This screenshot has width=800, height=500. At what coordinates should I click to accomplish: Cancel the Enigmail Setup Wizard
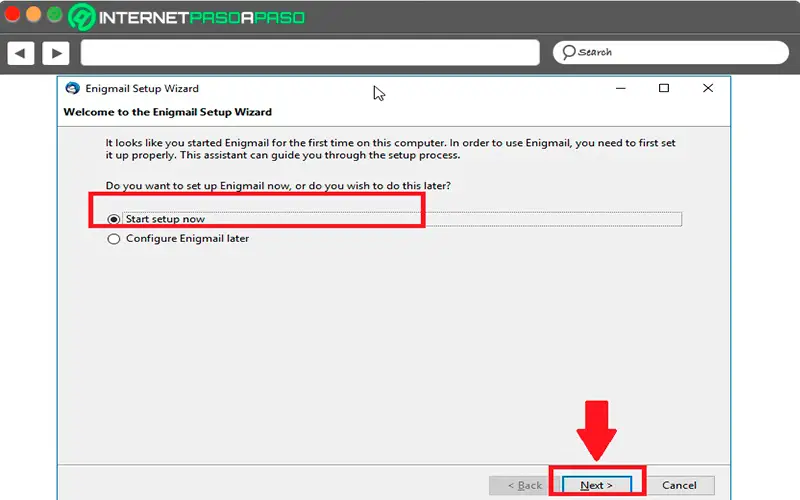[x=679, y=485]
